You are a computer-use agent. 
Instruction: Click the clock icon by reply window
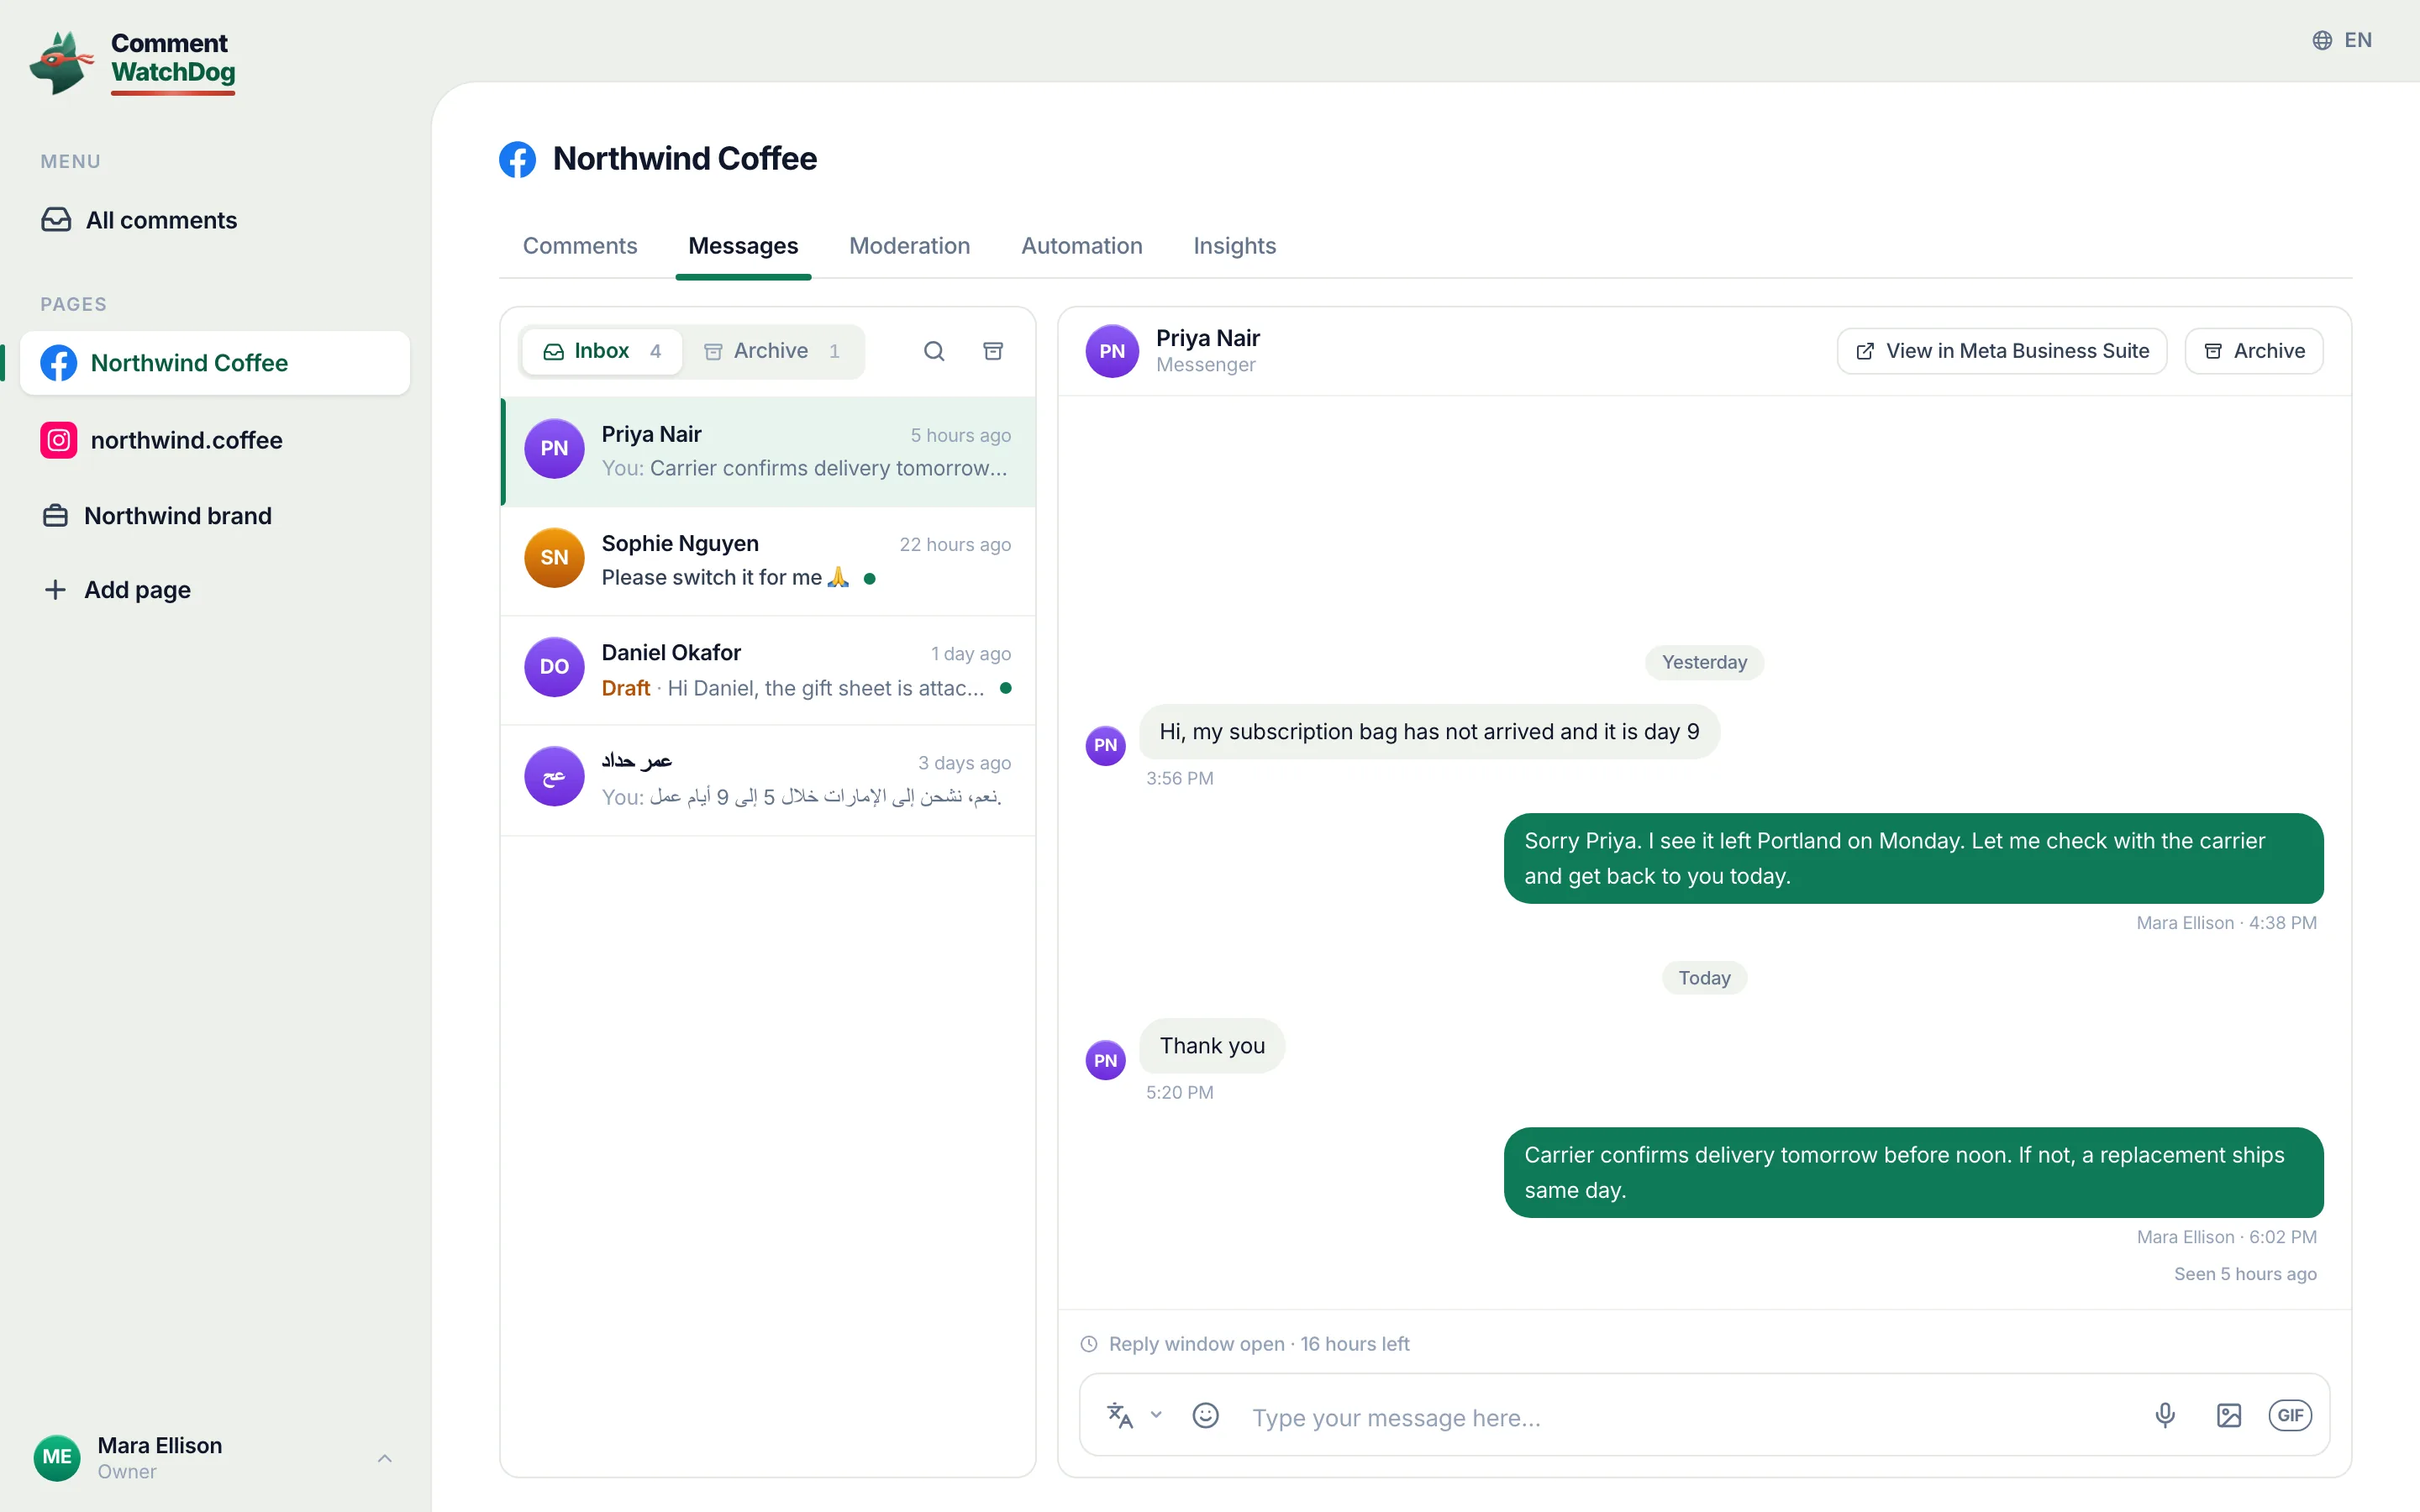click(1089, 1344)
